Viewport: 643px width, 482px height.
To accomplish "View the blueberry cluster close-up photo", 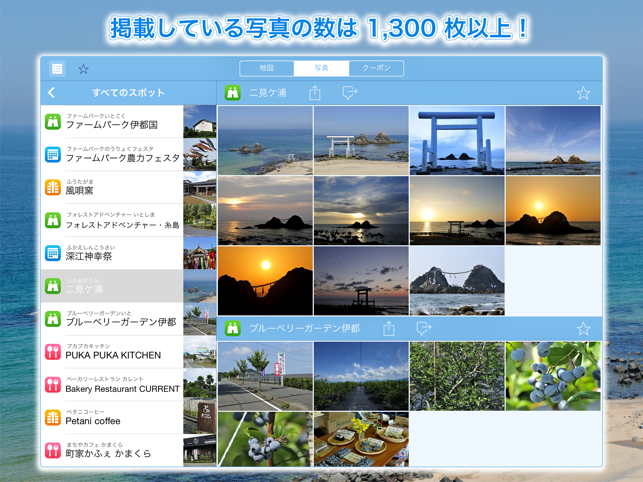I will pos(553,376).
